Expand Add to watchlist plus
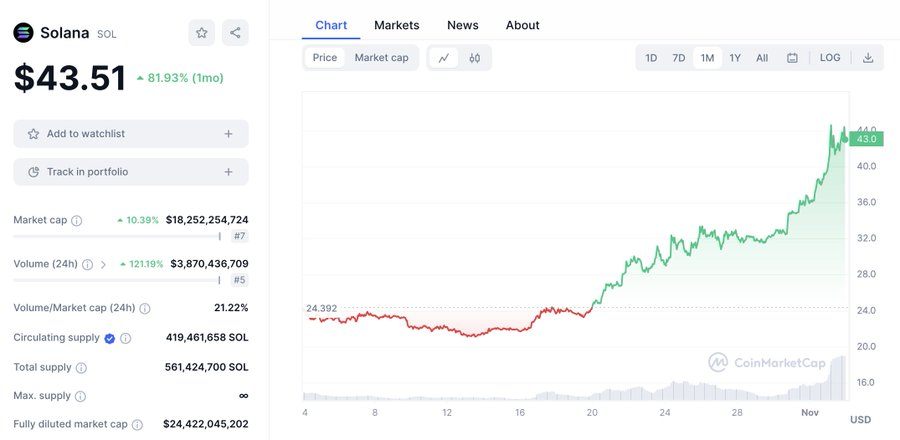This screenshot has height=440, width=900. coord(228,134)
